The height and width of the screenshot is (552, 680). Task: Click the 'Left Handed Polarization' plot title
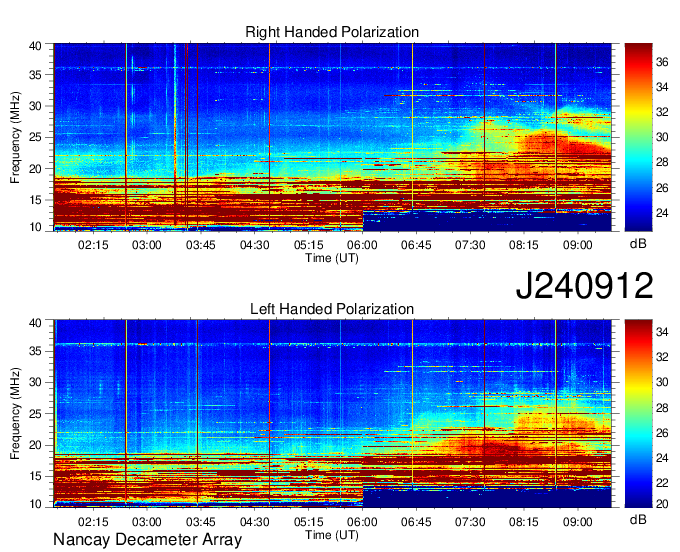coord(332,309)
